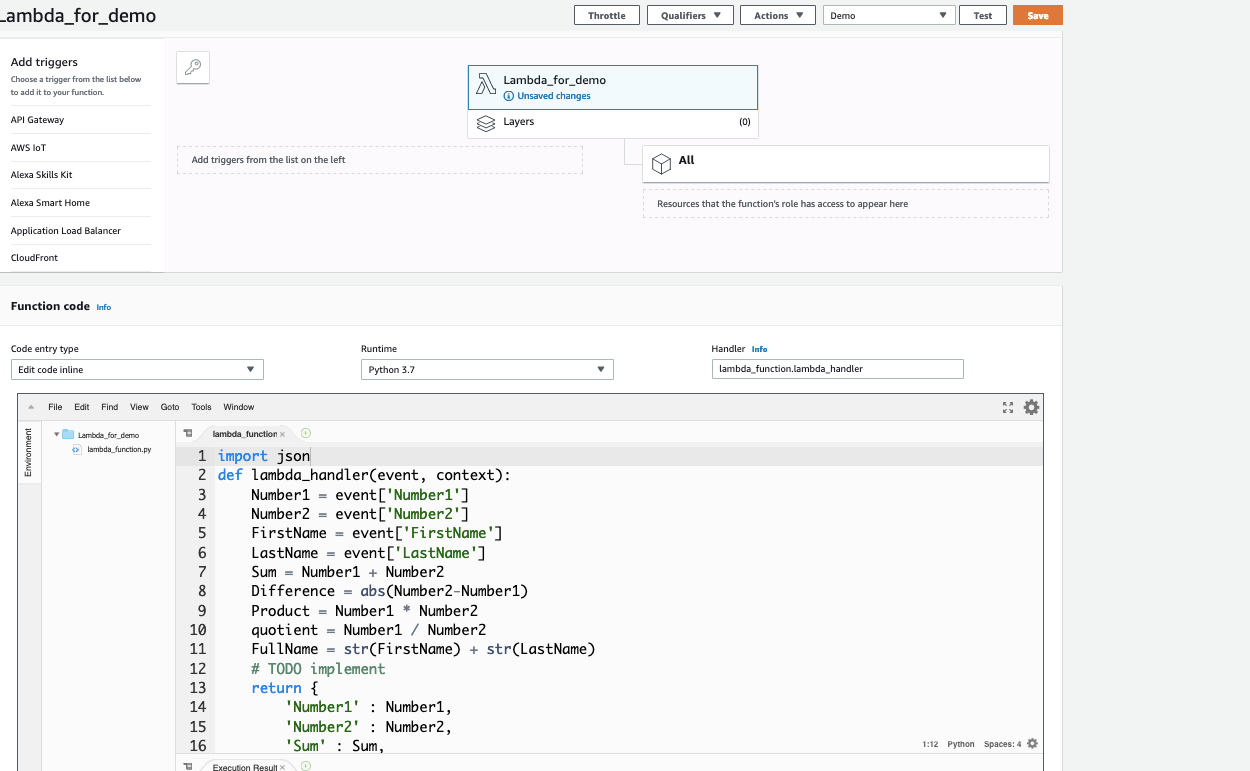Click the TODO implement comment line
The width and height of the screenshot is (1250, 771).
318,668
